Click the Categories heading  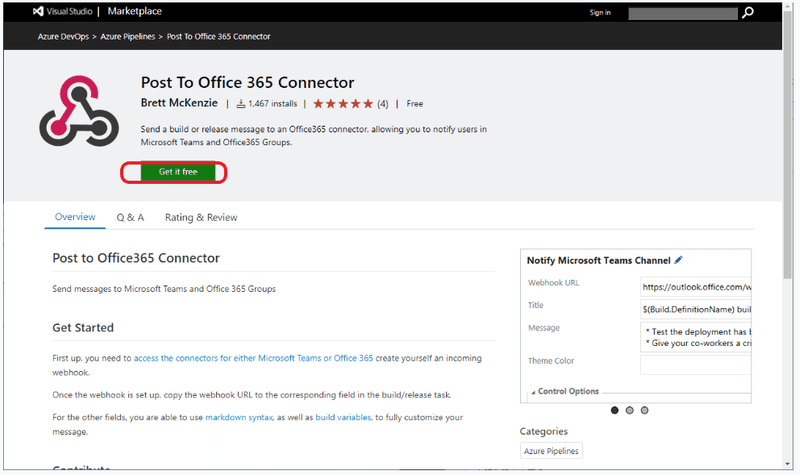point(543,432)
